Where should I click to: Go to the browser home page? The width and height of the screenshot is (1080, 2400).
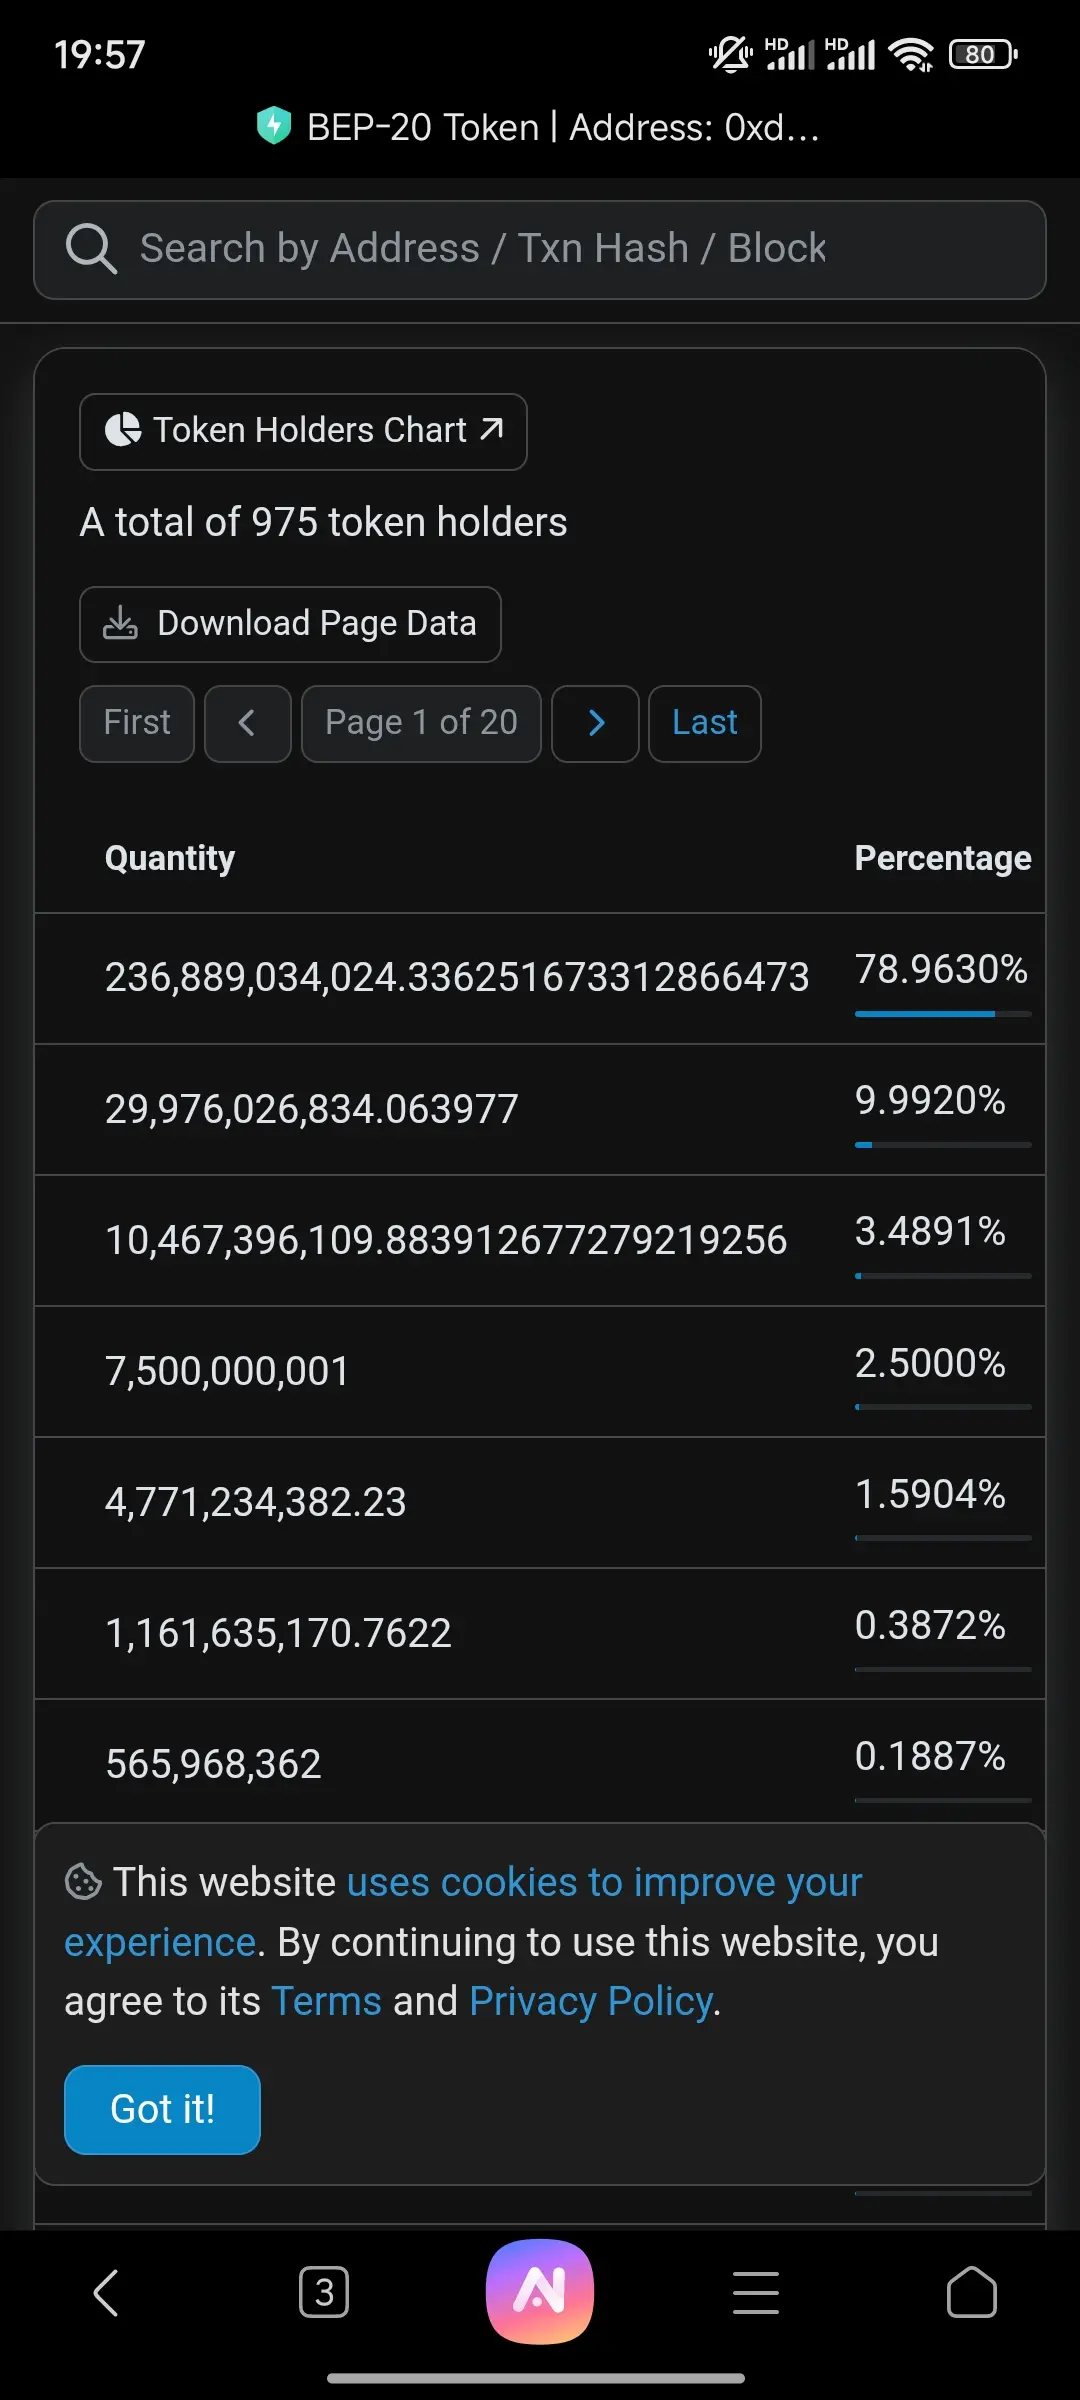click(x=971, y=2292)
